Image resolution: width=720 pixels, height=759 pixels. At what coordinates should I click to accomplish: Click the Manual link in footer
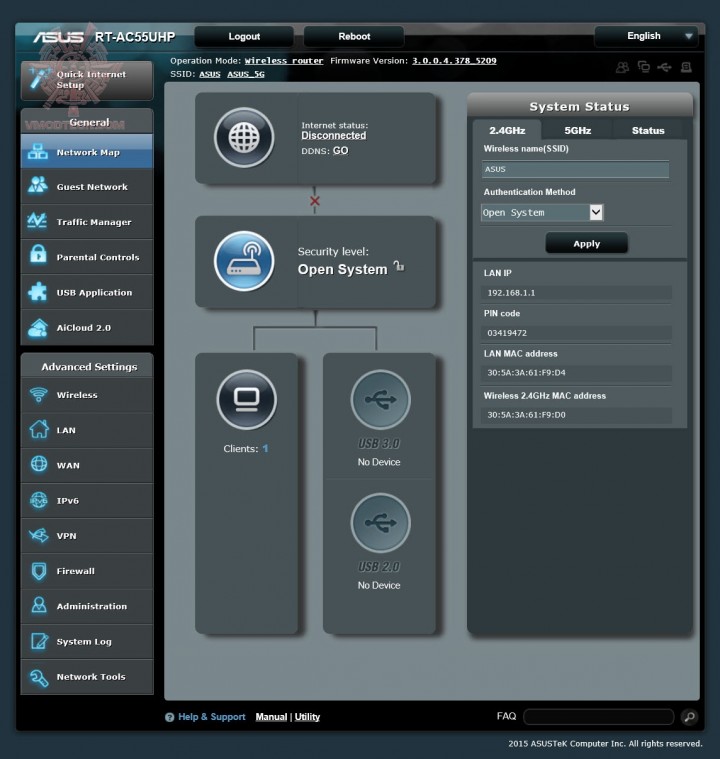[271, 717]
